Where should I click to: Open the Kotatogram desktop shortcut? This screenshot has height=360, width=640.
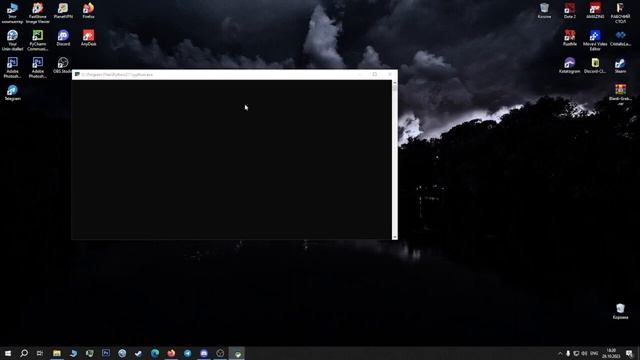pos(569,65)
